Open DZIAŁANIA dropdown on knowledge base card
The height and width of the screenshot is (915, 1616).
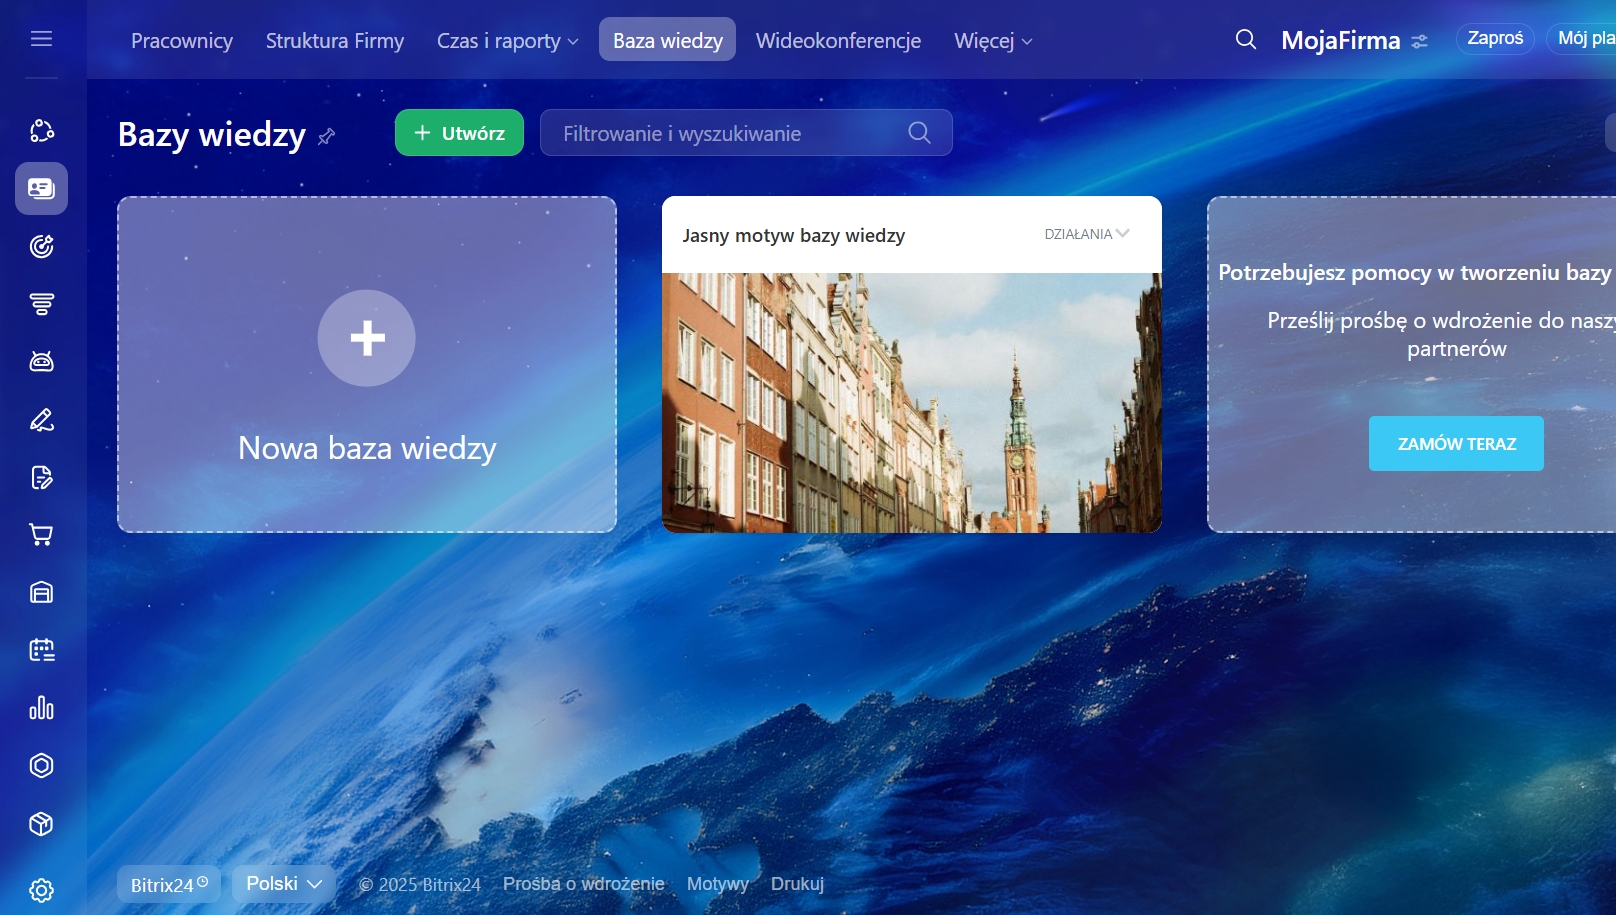point(1086,234)
